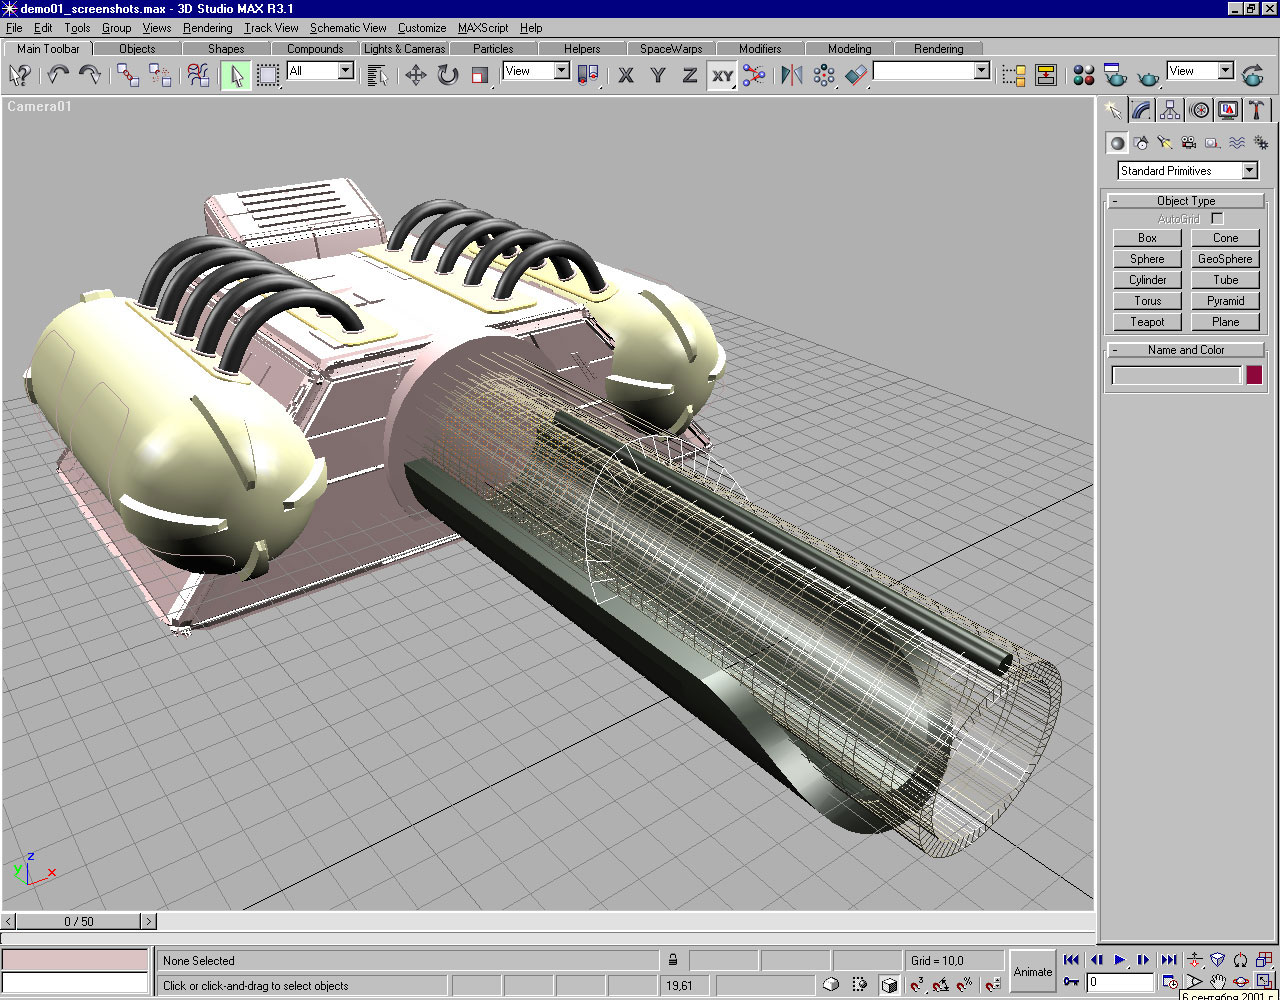This screenshot has height=1000, width=1280.
Task: Open the Standard Primitives dropdown
Action: pos(1249,171)
